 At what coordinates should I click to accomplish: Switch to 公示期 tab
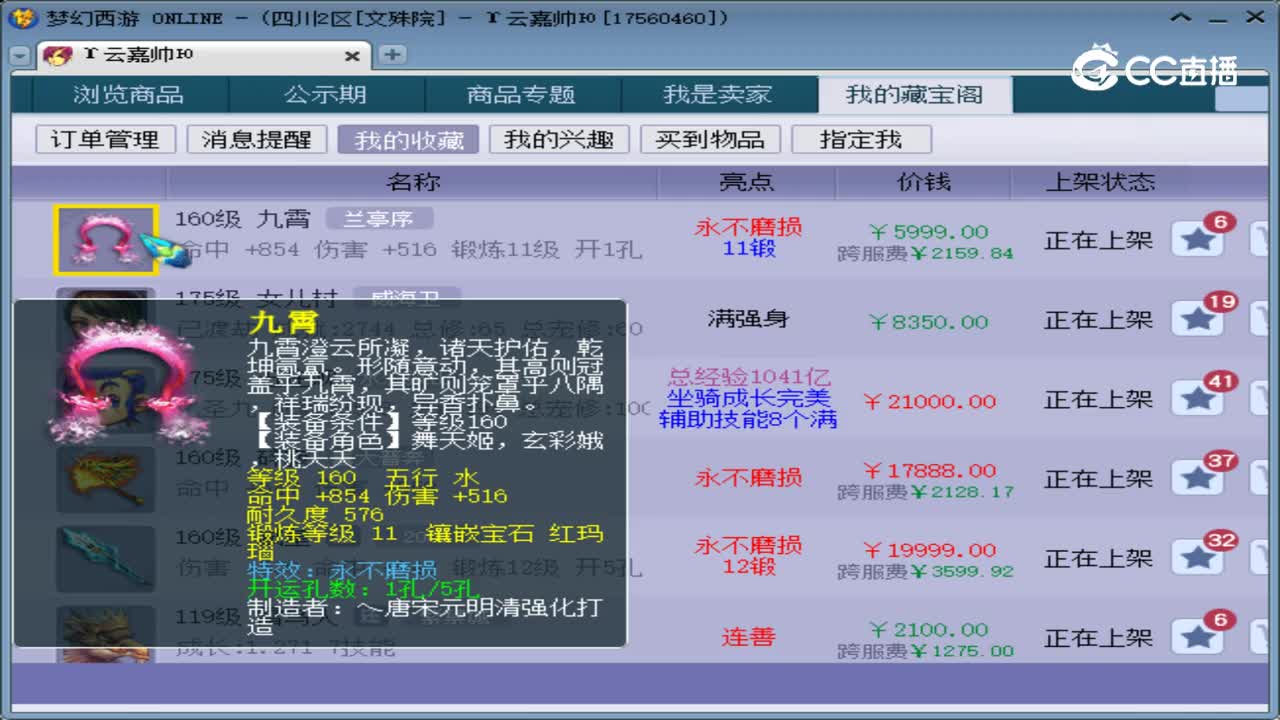(x=325, y=95)
